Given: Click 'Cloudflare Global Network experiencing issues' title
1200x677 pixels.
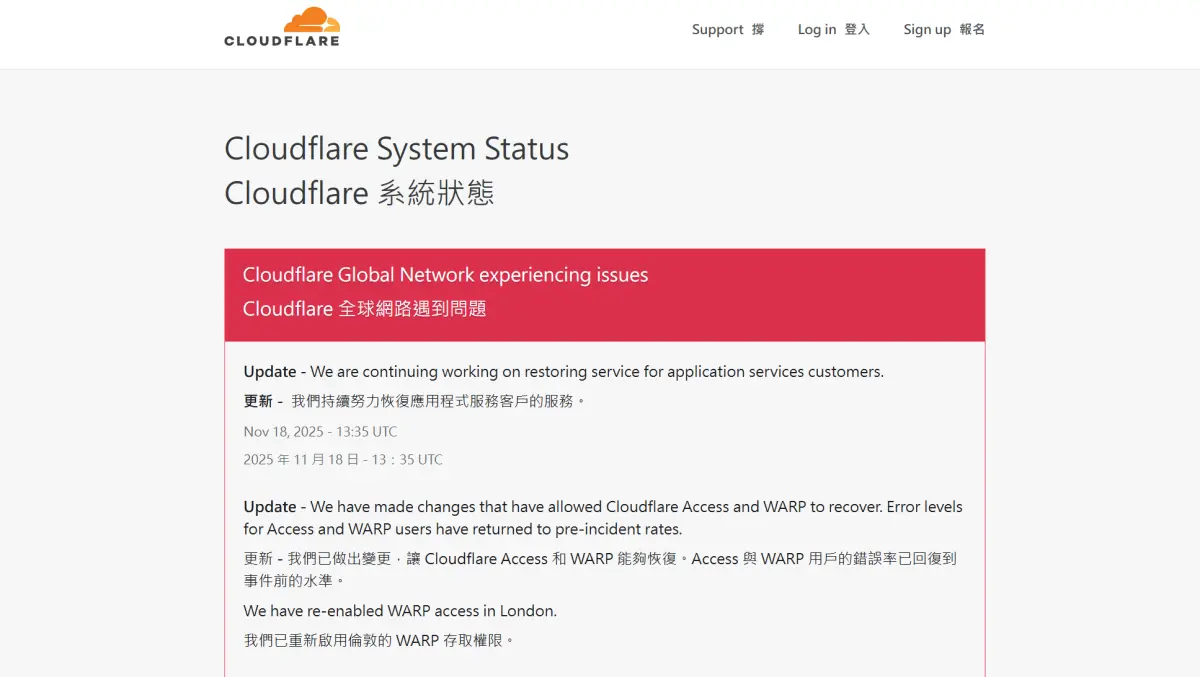Looking at the screenshot, I should pos(446,274).
